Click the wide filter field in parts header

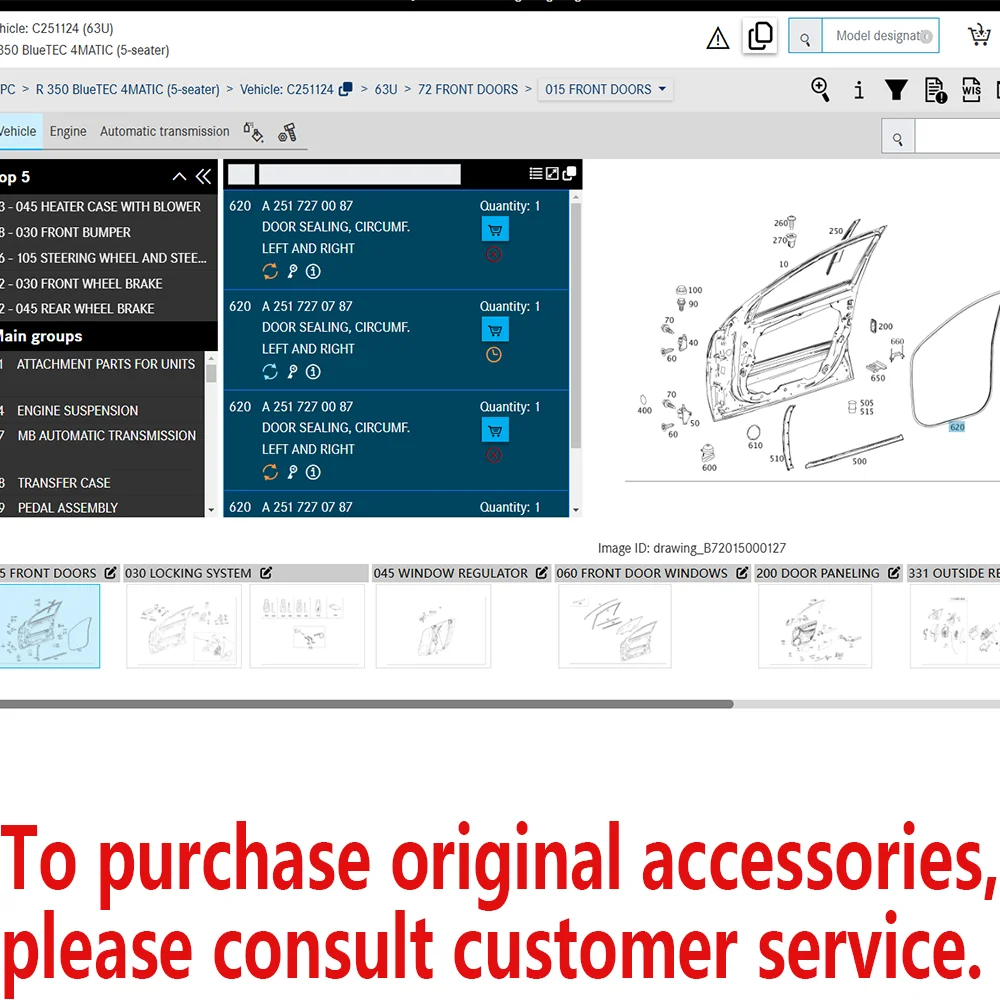pos(359,174)
